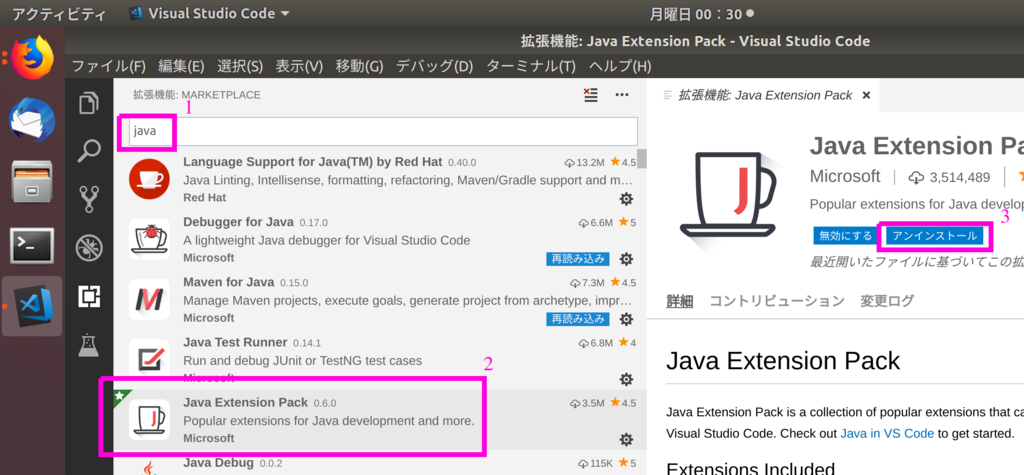Click the extensions list scrollbar
1024x475 pixels.
point(642,159)
